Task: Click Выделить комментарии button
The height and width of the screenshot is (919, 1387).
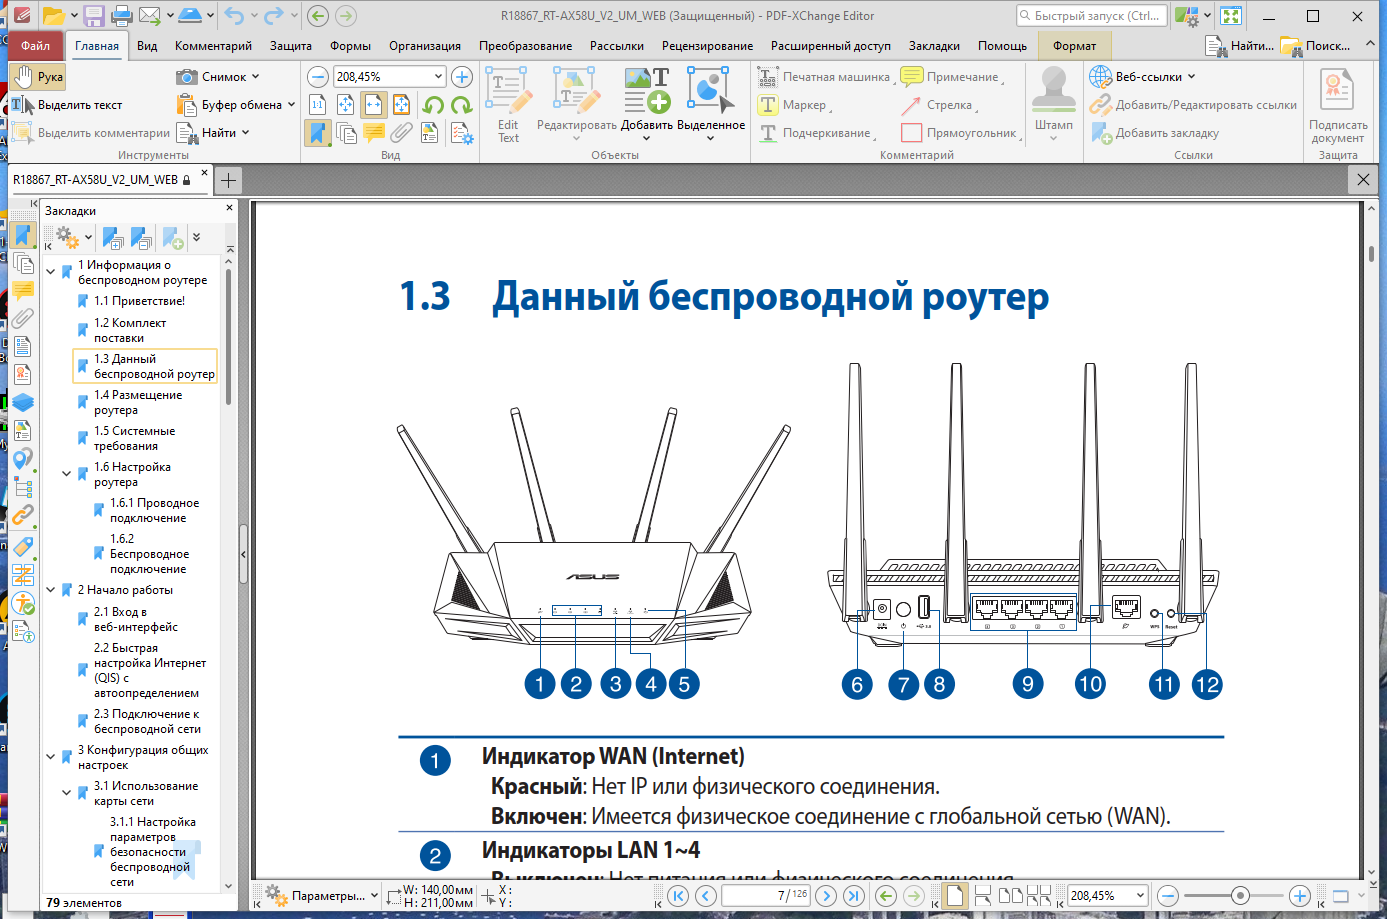Action: pos(91,133)
